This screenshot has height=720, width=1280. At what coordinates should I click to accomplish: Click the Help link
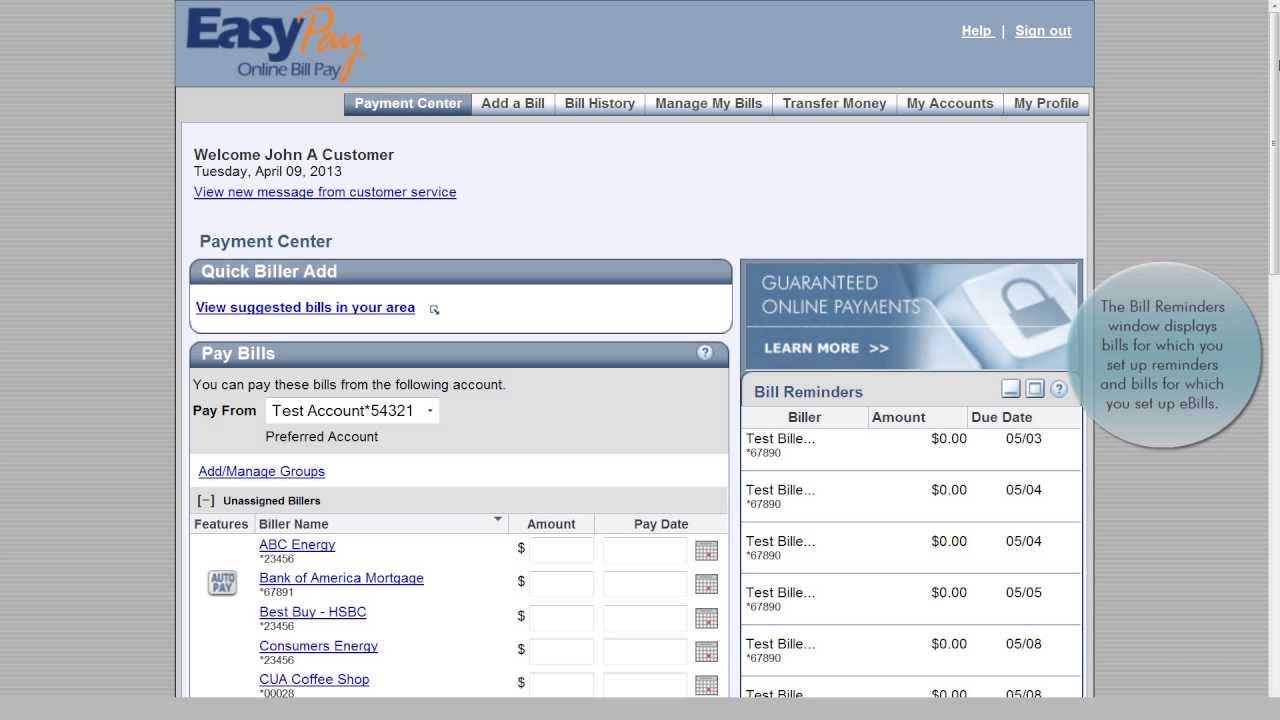(x=977, y=31)
